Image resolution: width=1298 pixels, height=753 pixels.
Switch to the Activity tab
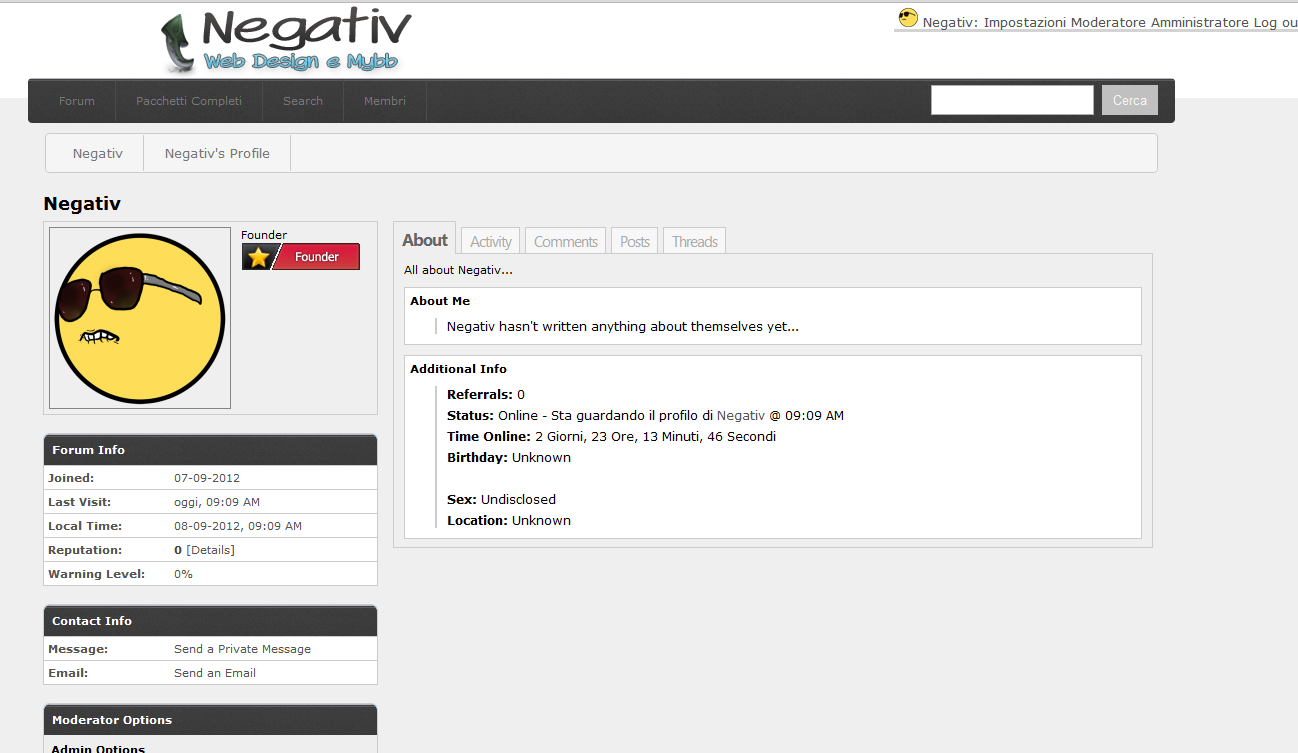[491, 241]
